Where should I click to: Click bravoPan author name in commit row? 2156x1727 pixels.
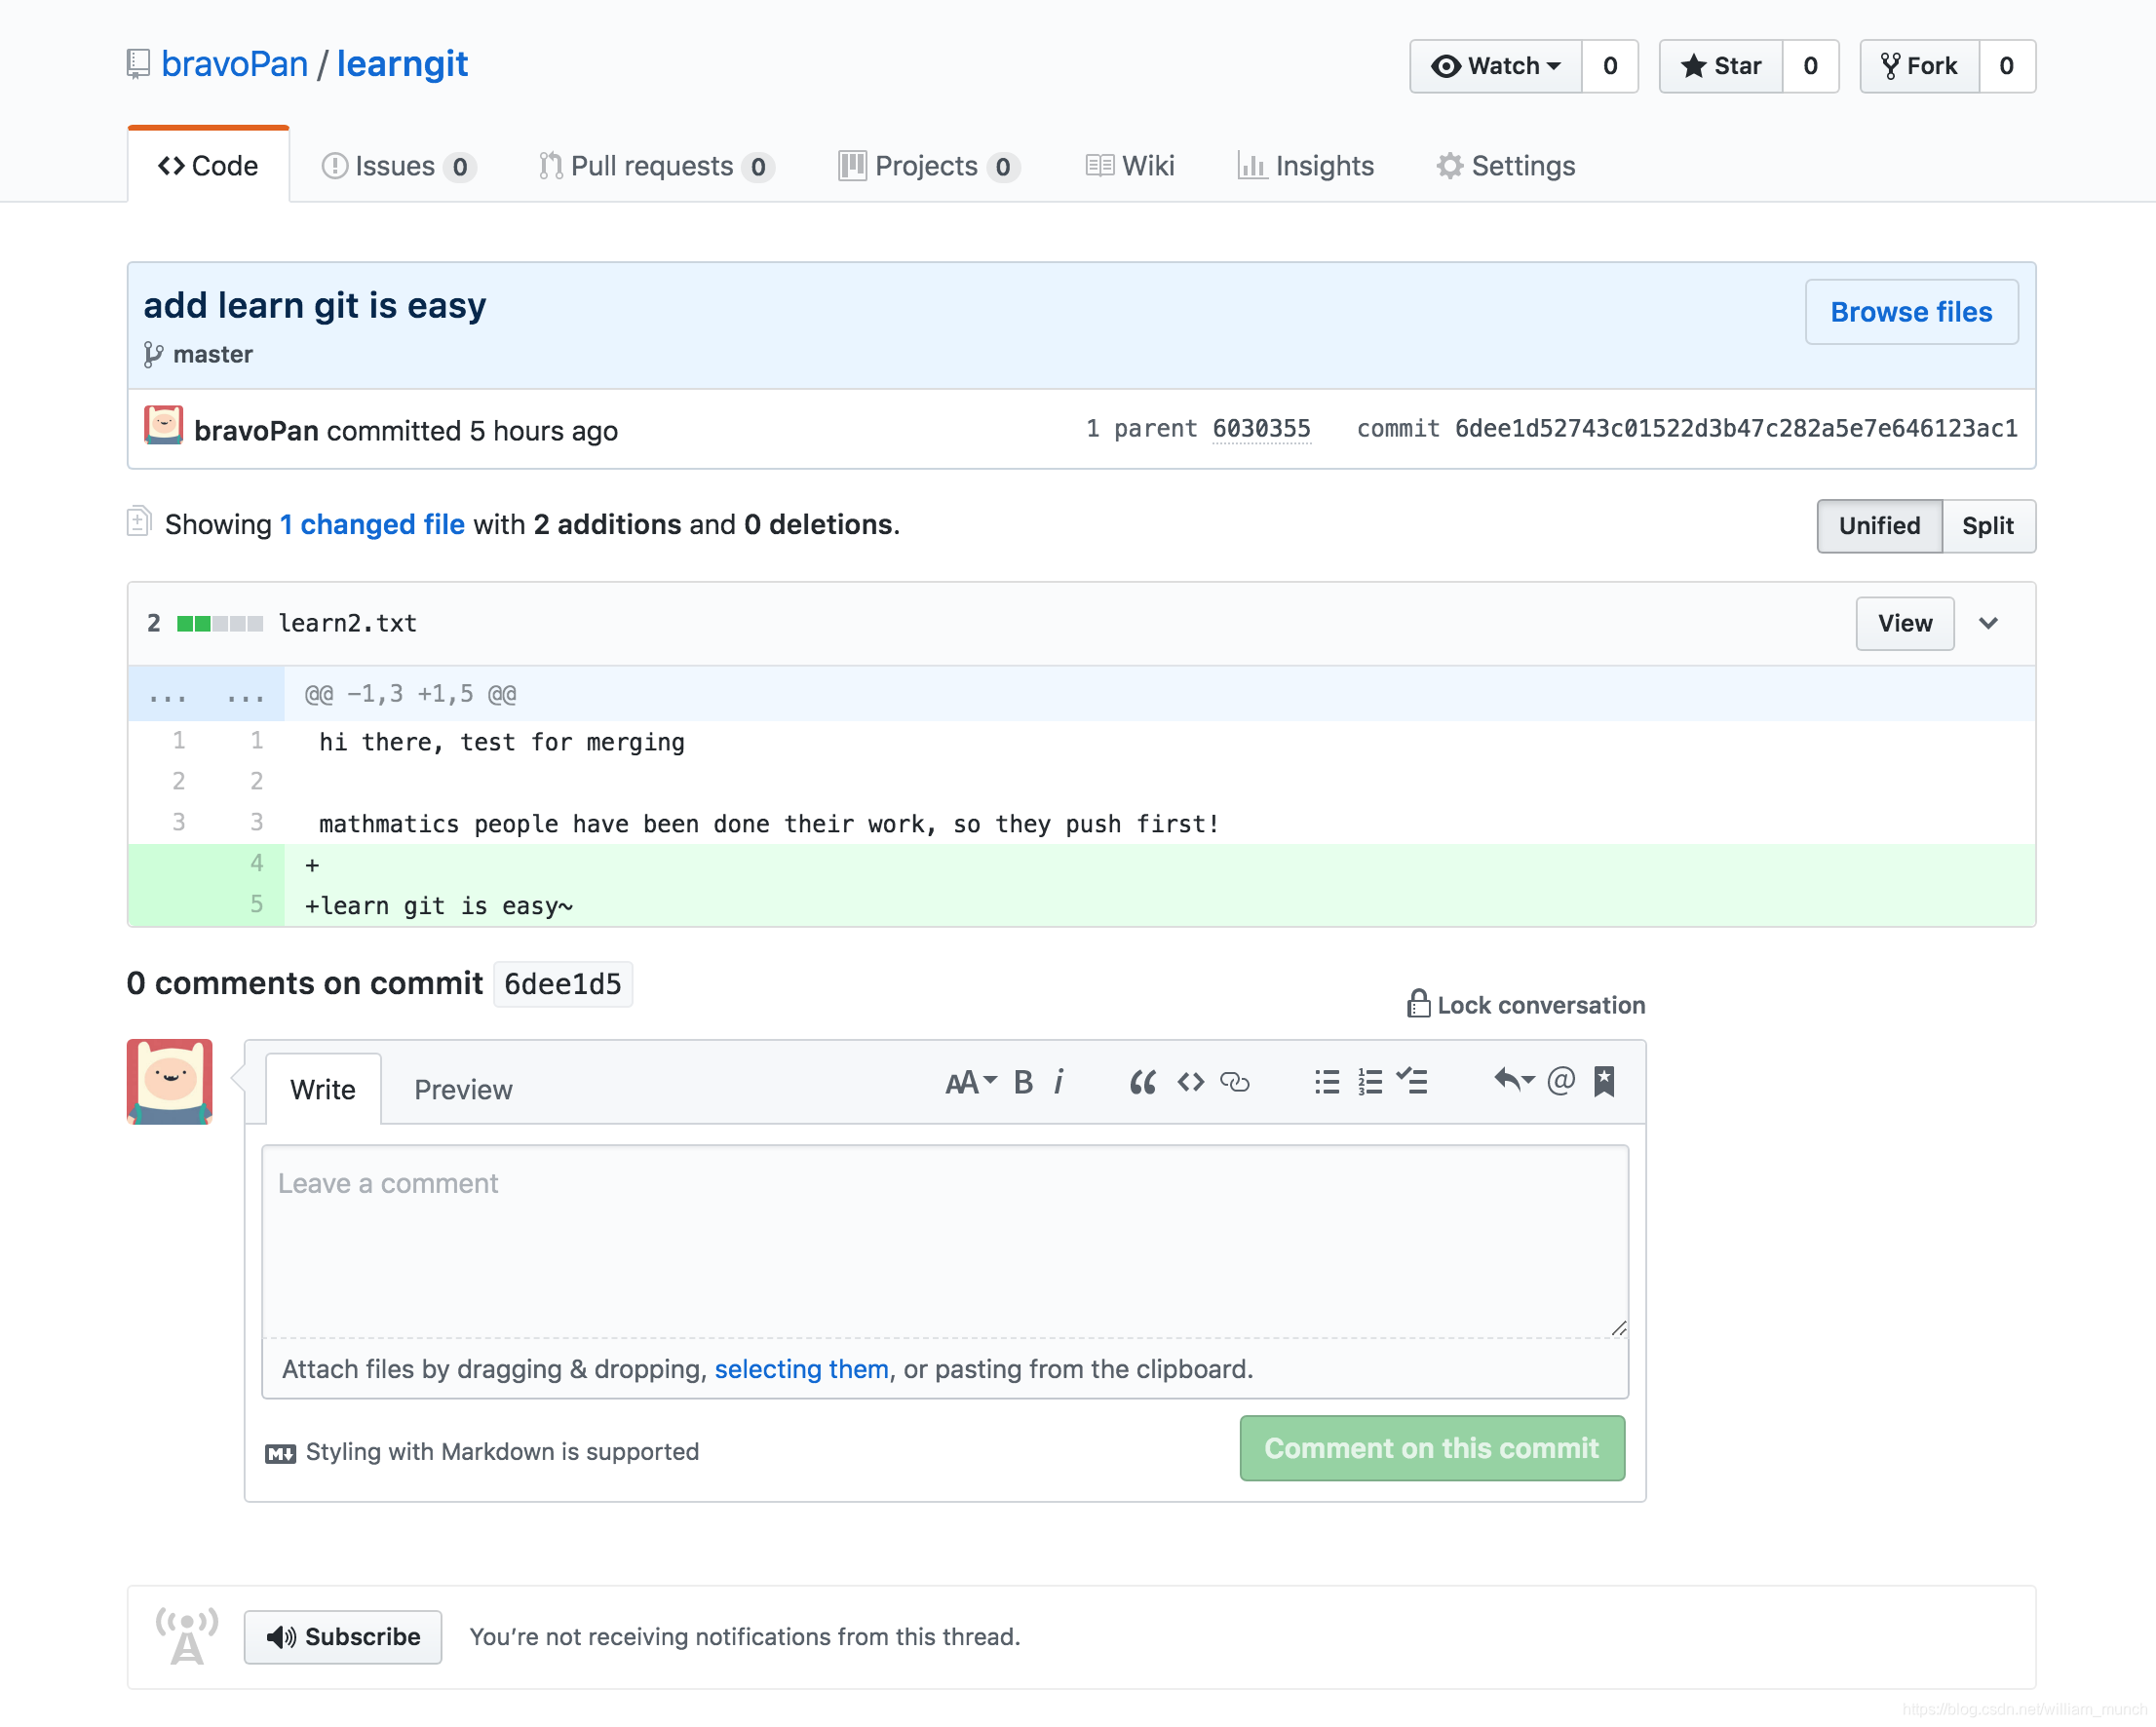click(256, 431)
